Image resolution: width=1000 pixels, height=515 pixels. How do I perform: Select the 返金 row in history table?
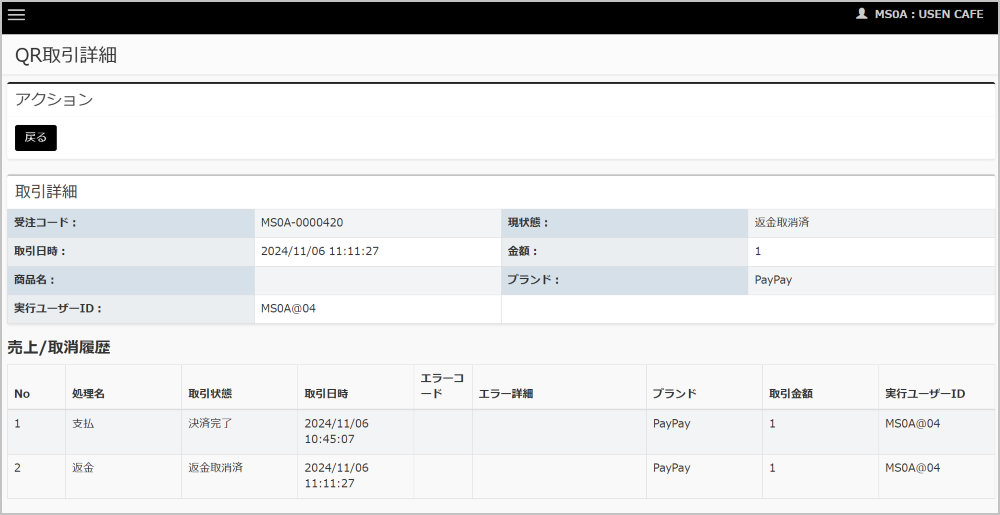[x=83, y=468]
